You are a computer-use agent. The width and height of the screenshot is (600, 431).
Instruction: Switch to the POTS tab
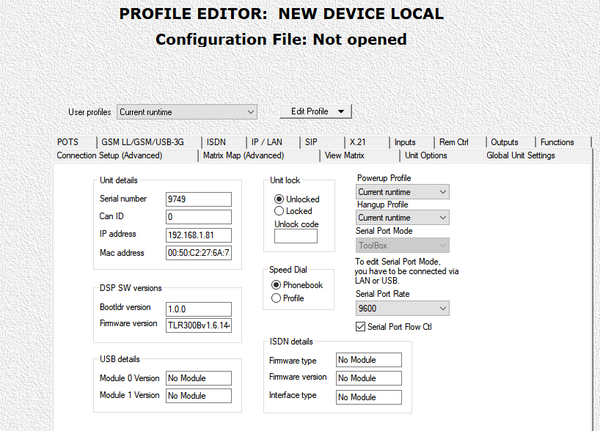point(68,142)
